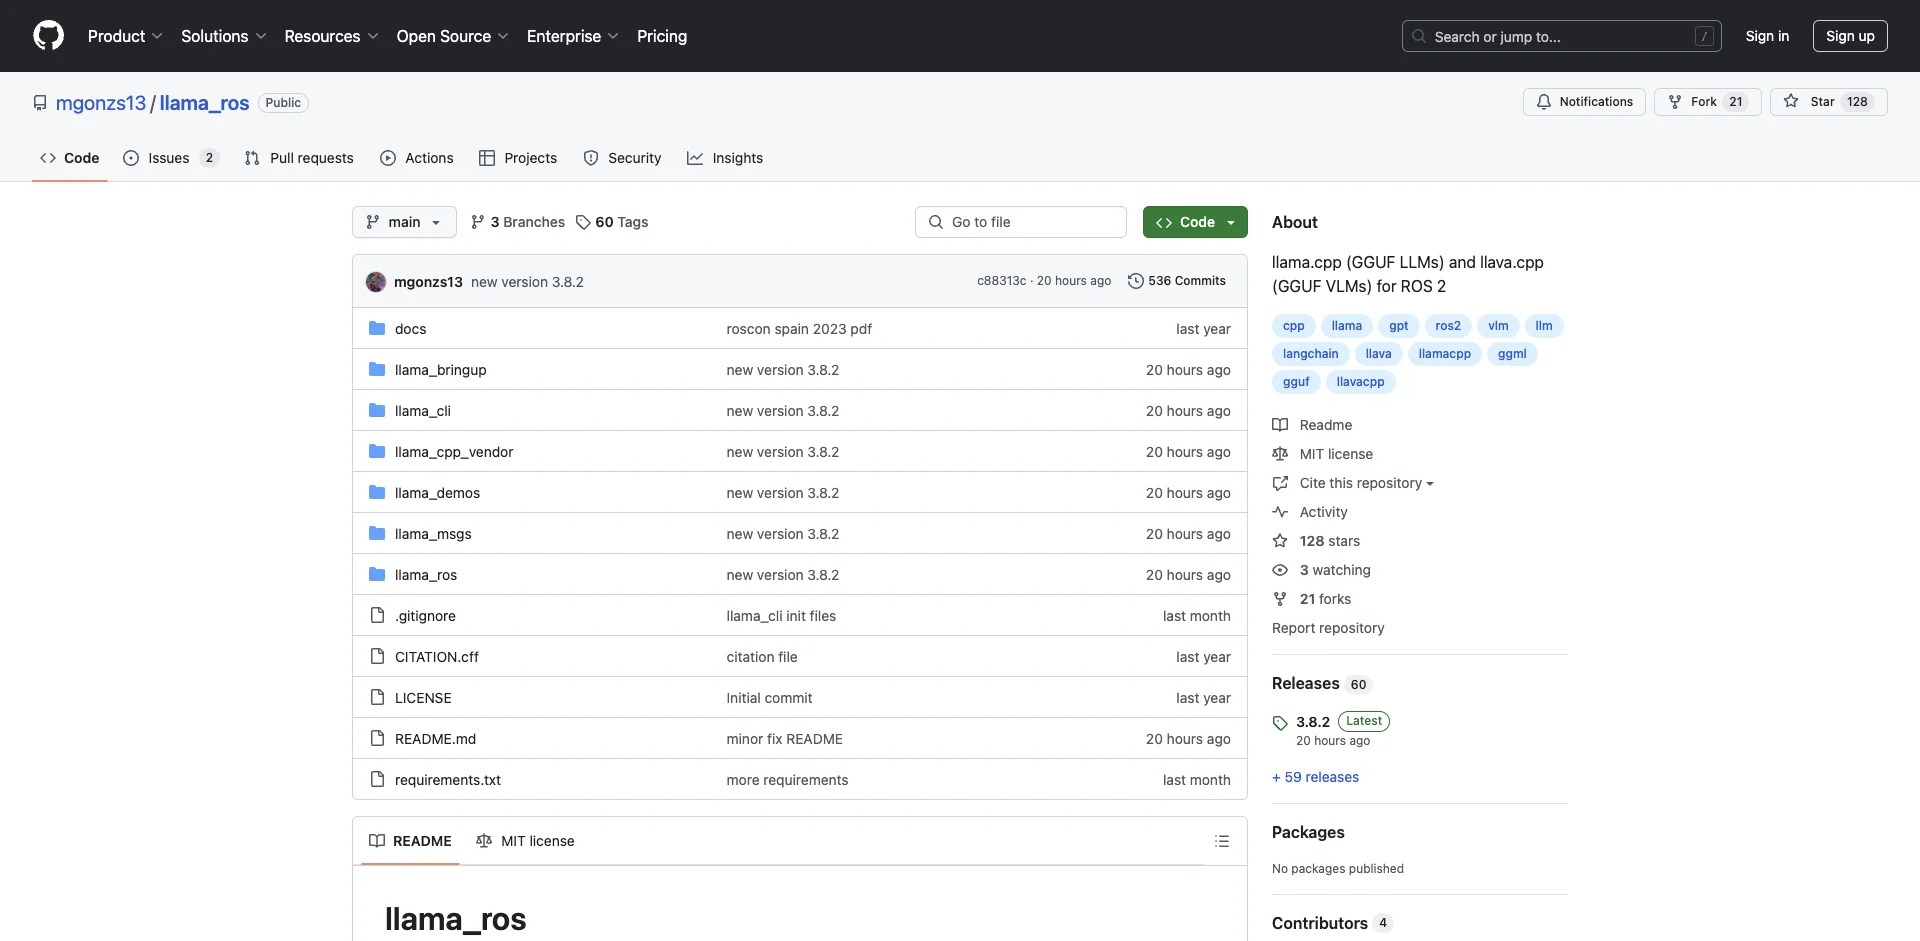Open the 'llama_cli init files' commit message

pyautogui.click(x=781, y=616)
